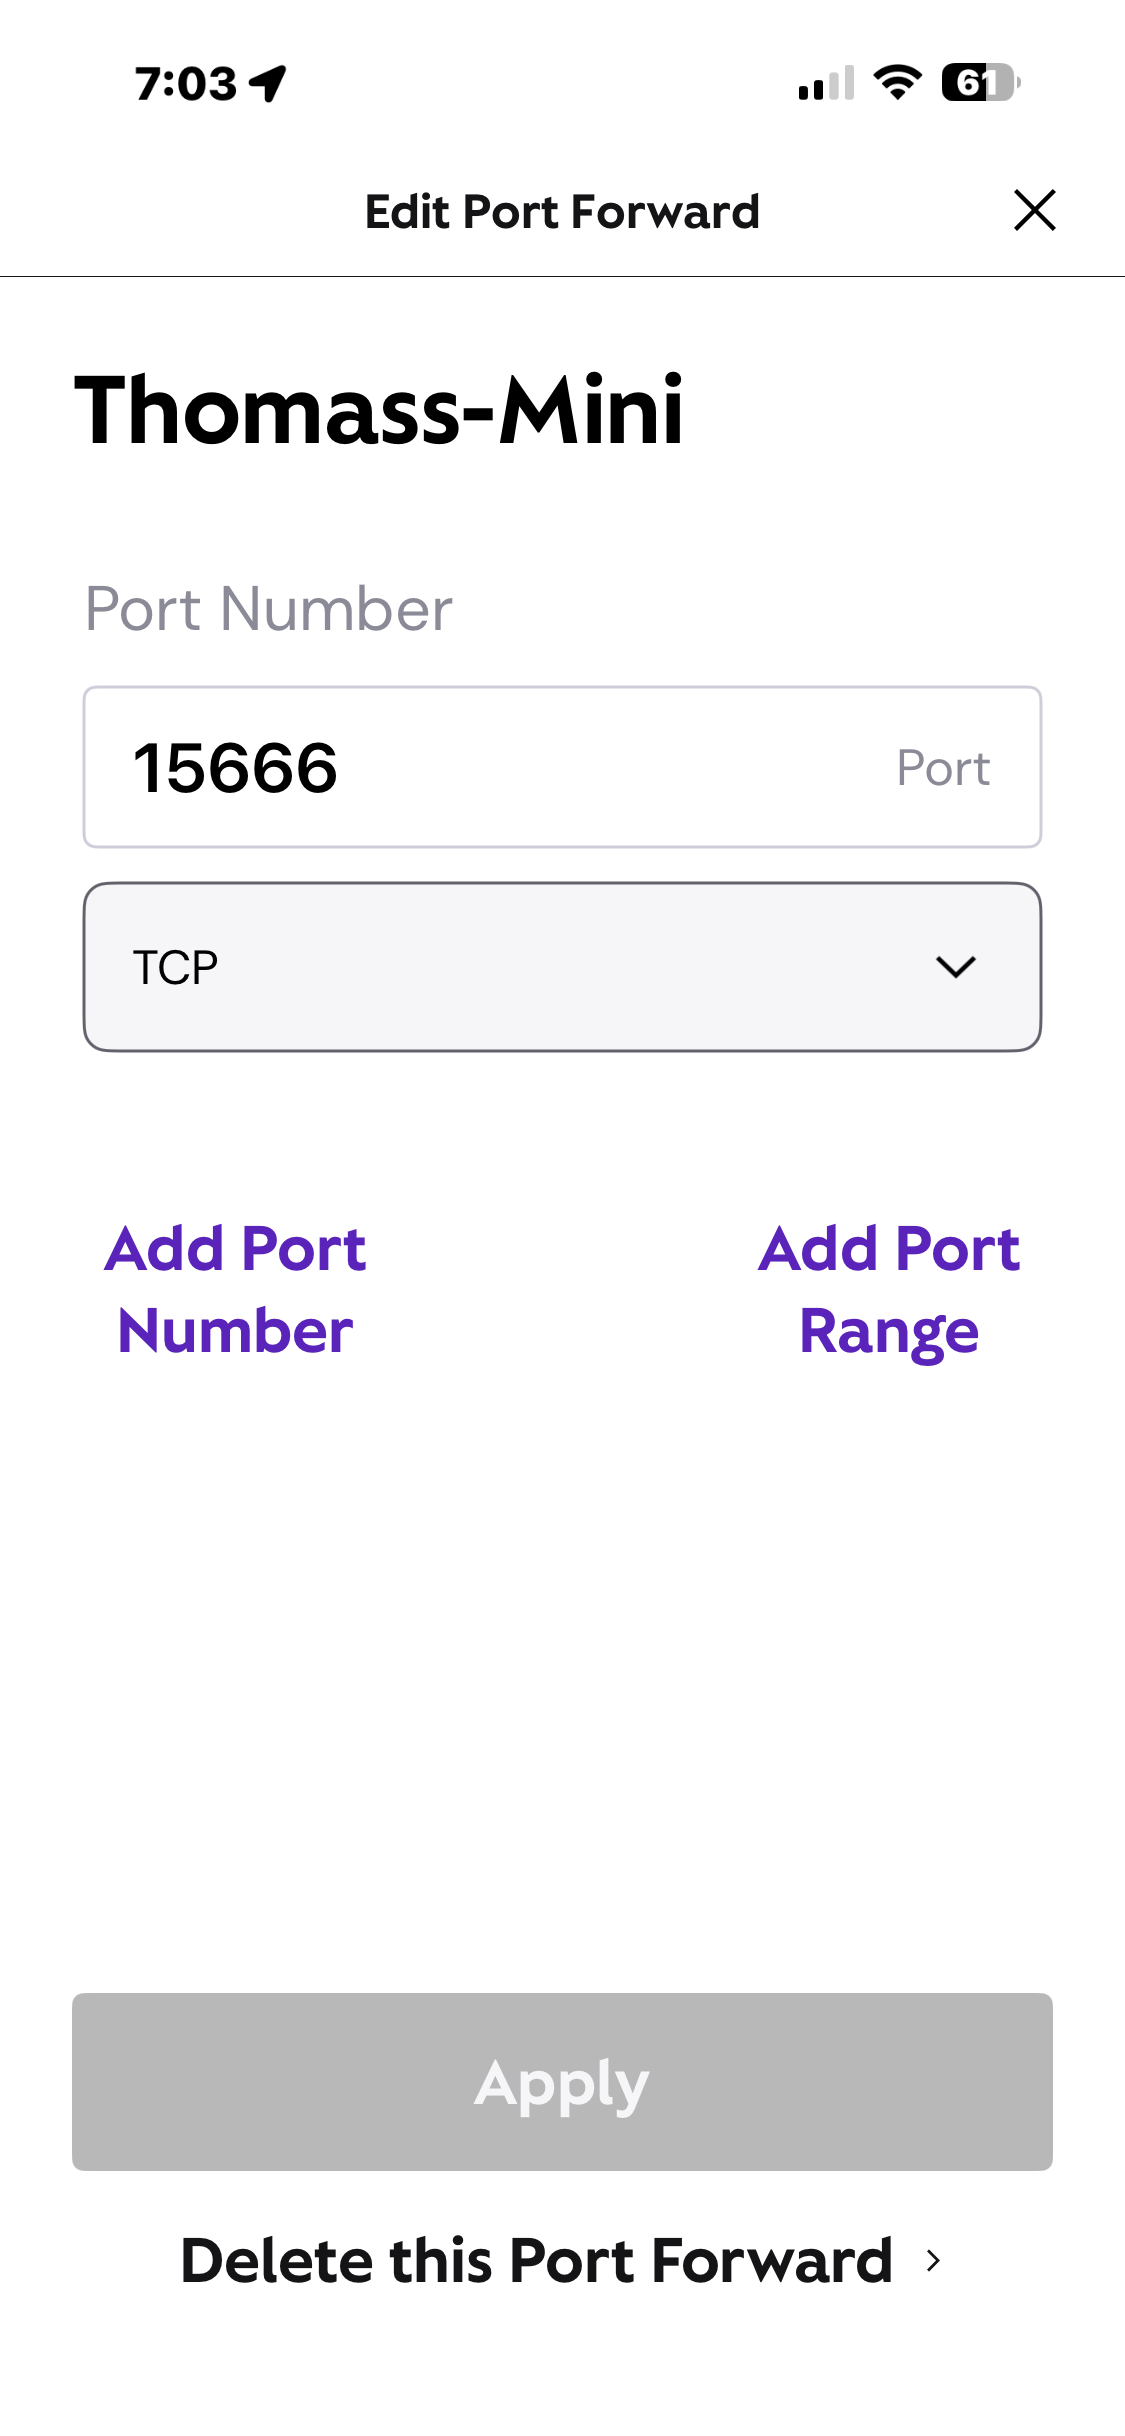1125x2436 pixels.
Task: Click the arrow beside Delete this Port Forward
Action: coord(933,2261)
